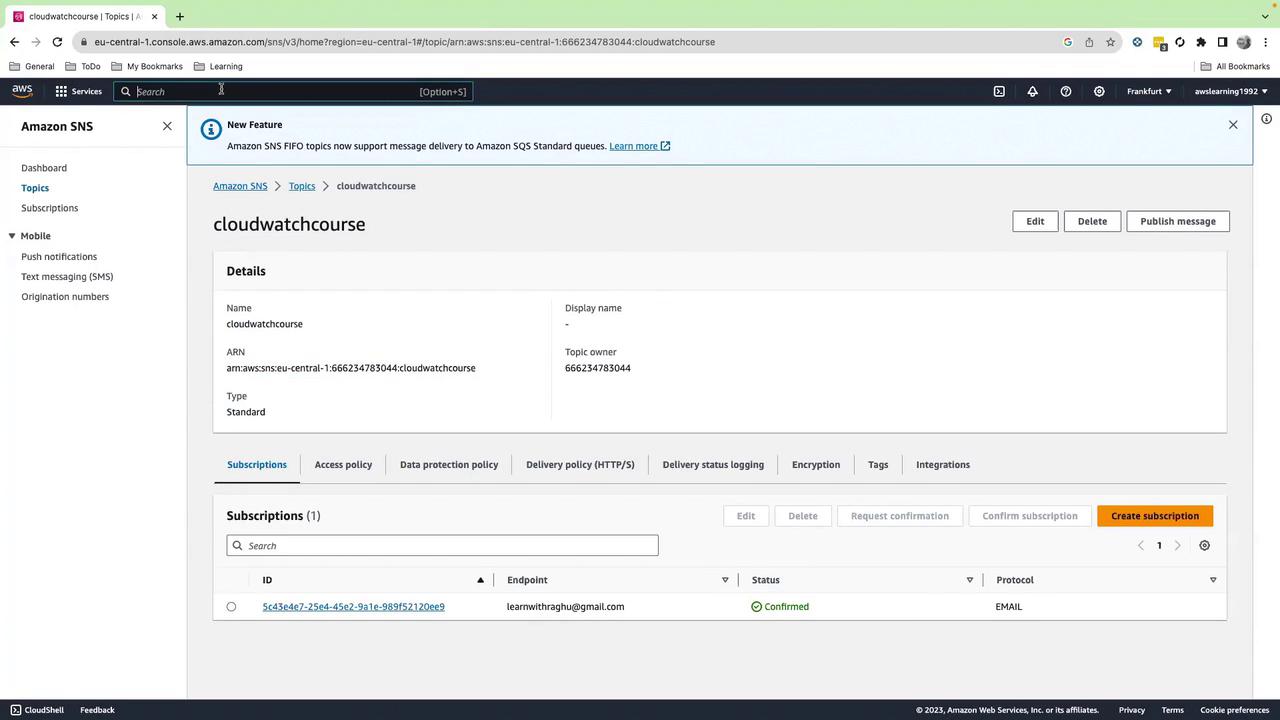Click the CloudShell icon in the footer
Screen dimensions: 1280x720
(15, 710)
